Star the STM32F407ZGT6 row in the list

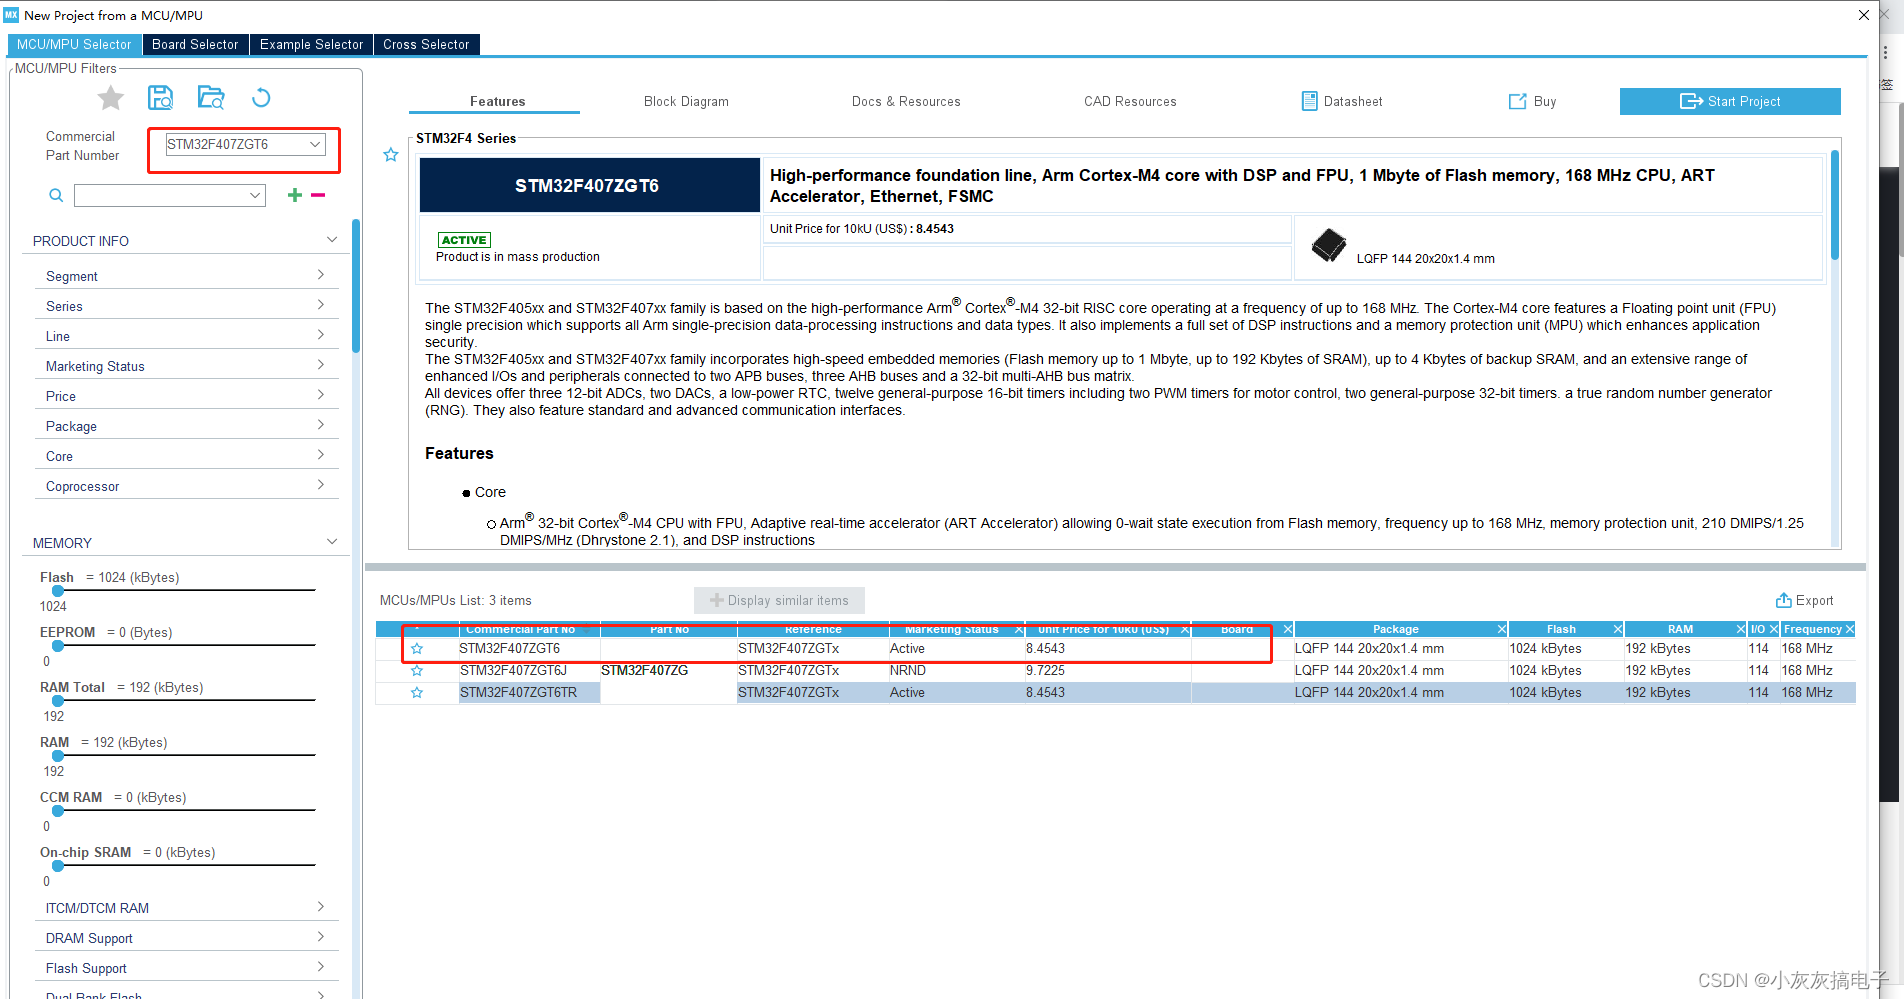click(417, 649)
